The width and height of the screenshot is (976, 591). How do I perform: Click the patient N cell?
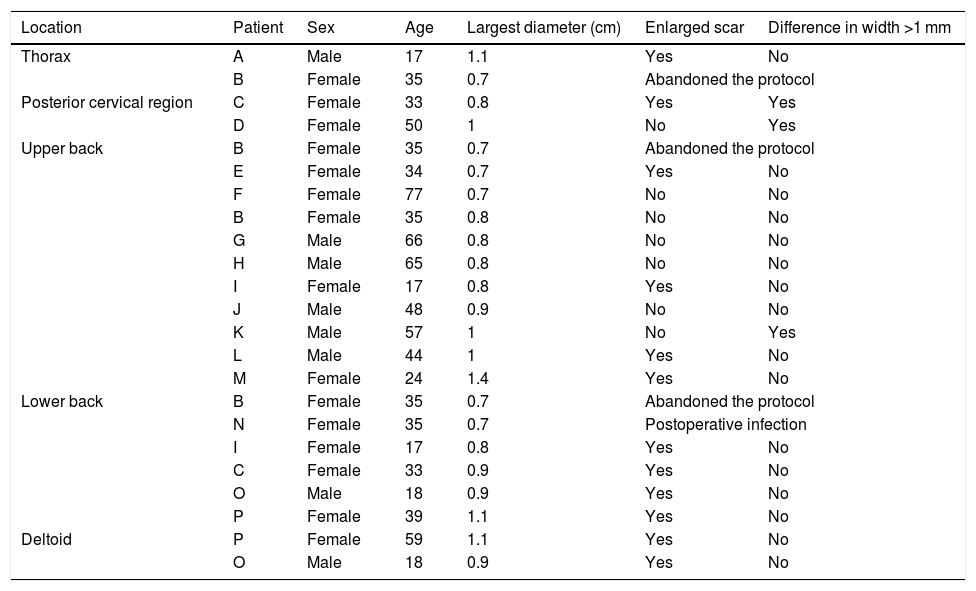pyautogui.click(x=238, y=424)
